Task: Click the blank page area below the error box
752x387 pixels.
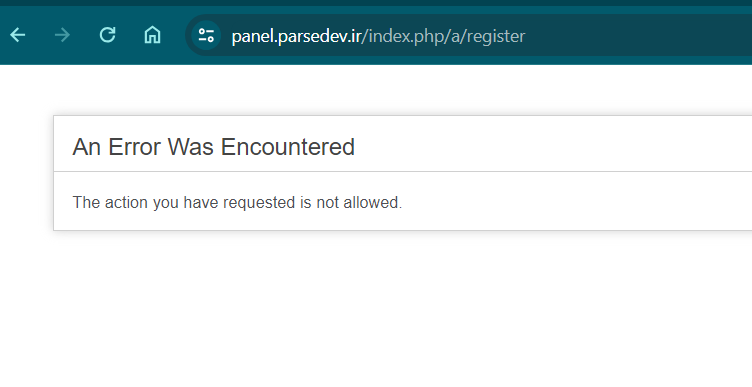Action: pyautogui.click(x=376, y=312)
